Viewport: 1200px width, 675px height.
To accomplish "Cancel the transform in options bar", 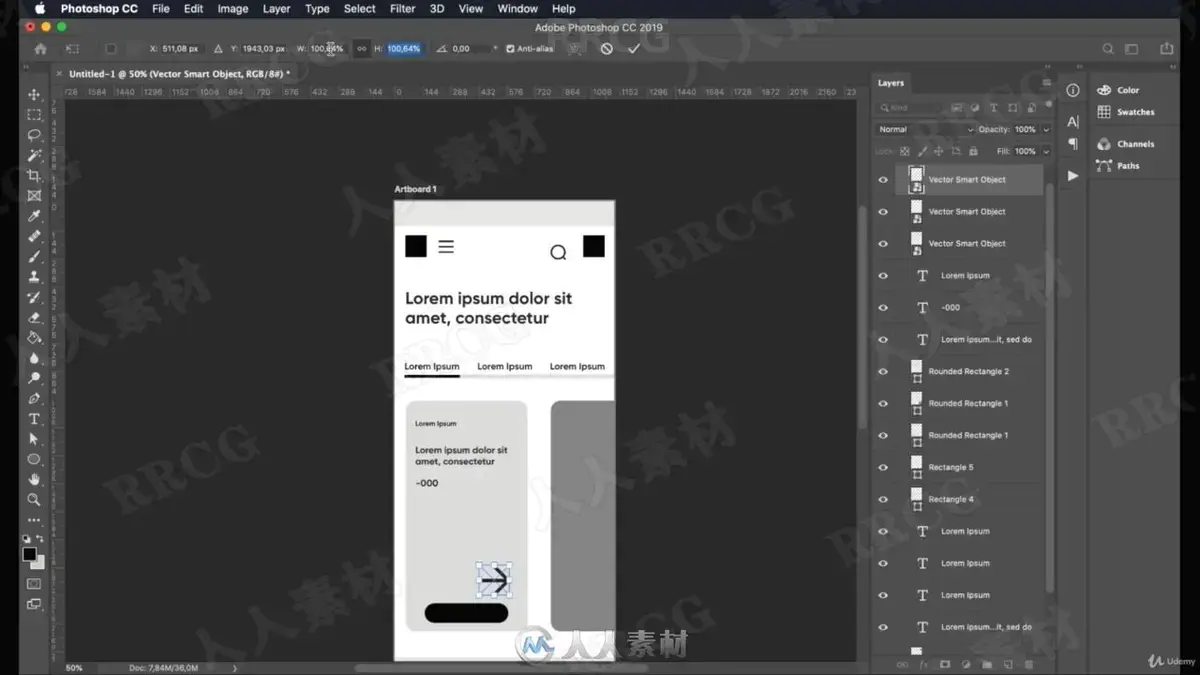I will pos(606,48).
